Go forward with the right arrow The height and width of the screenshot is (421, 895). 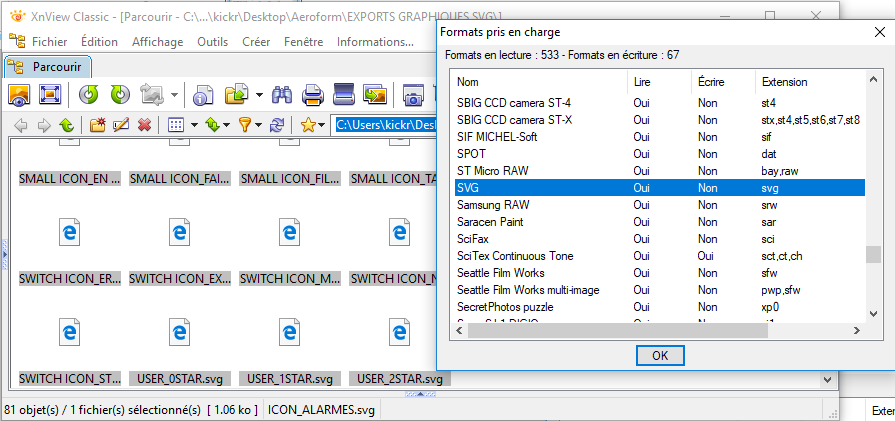[43, 125]
